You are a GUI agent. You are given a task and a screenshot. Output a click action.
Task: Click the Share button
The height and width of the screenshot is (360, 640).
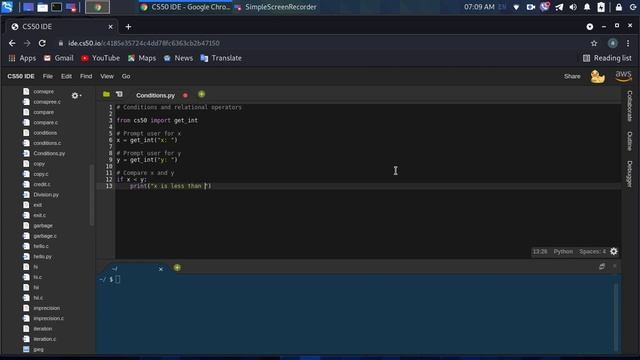click(572, 76)
